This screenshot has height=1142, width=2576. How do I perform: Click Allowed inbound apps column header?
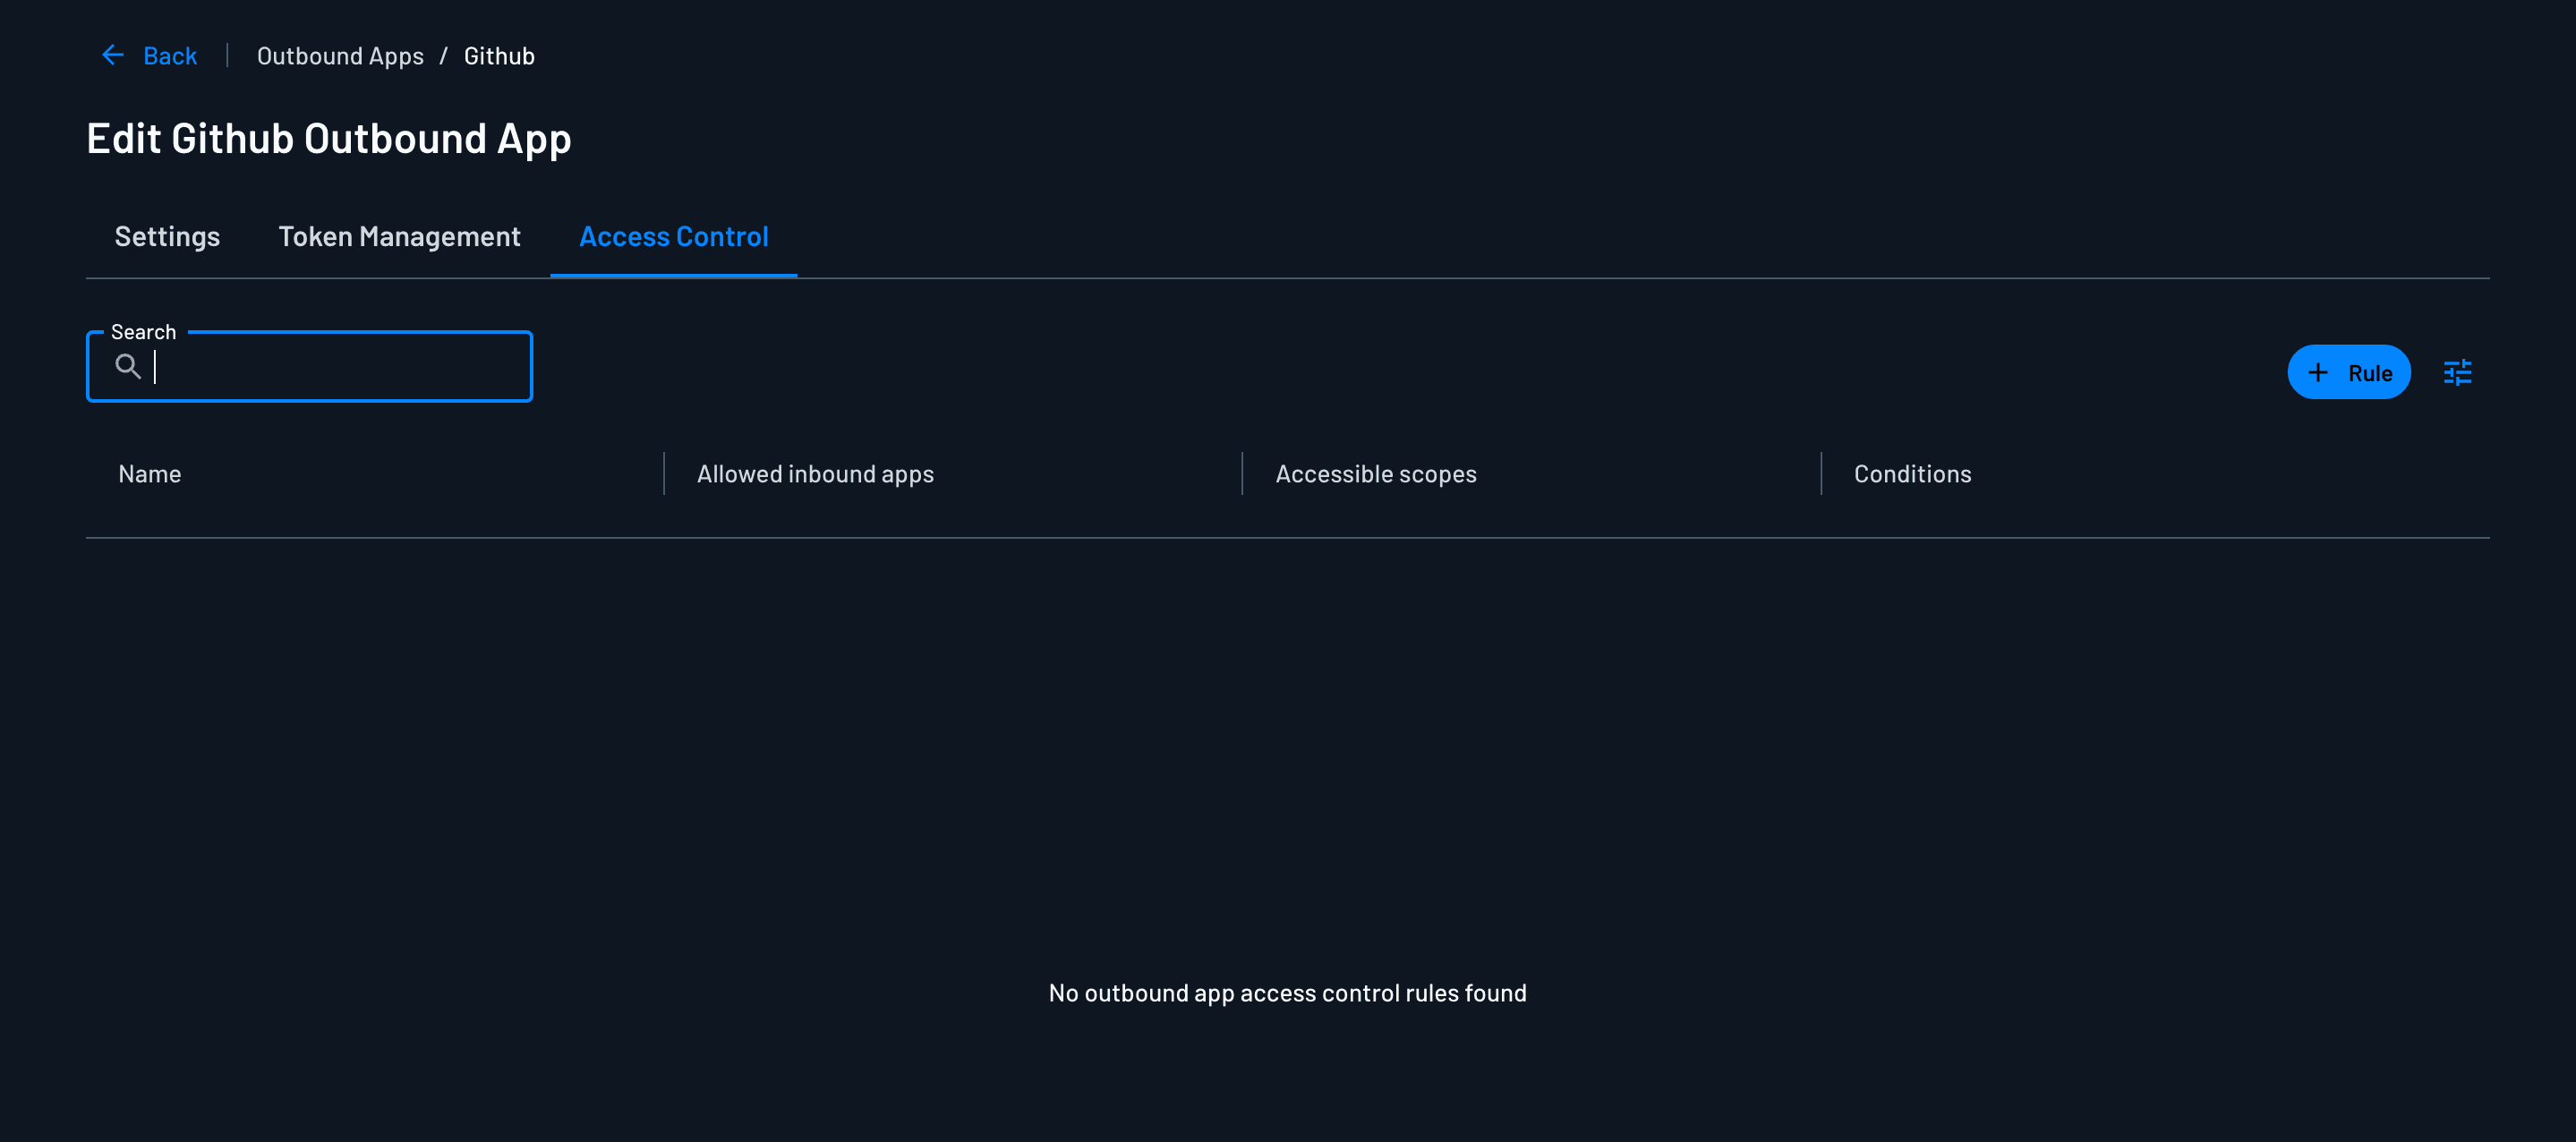[x=815, y=474]
